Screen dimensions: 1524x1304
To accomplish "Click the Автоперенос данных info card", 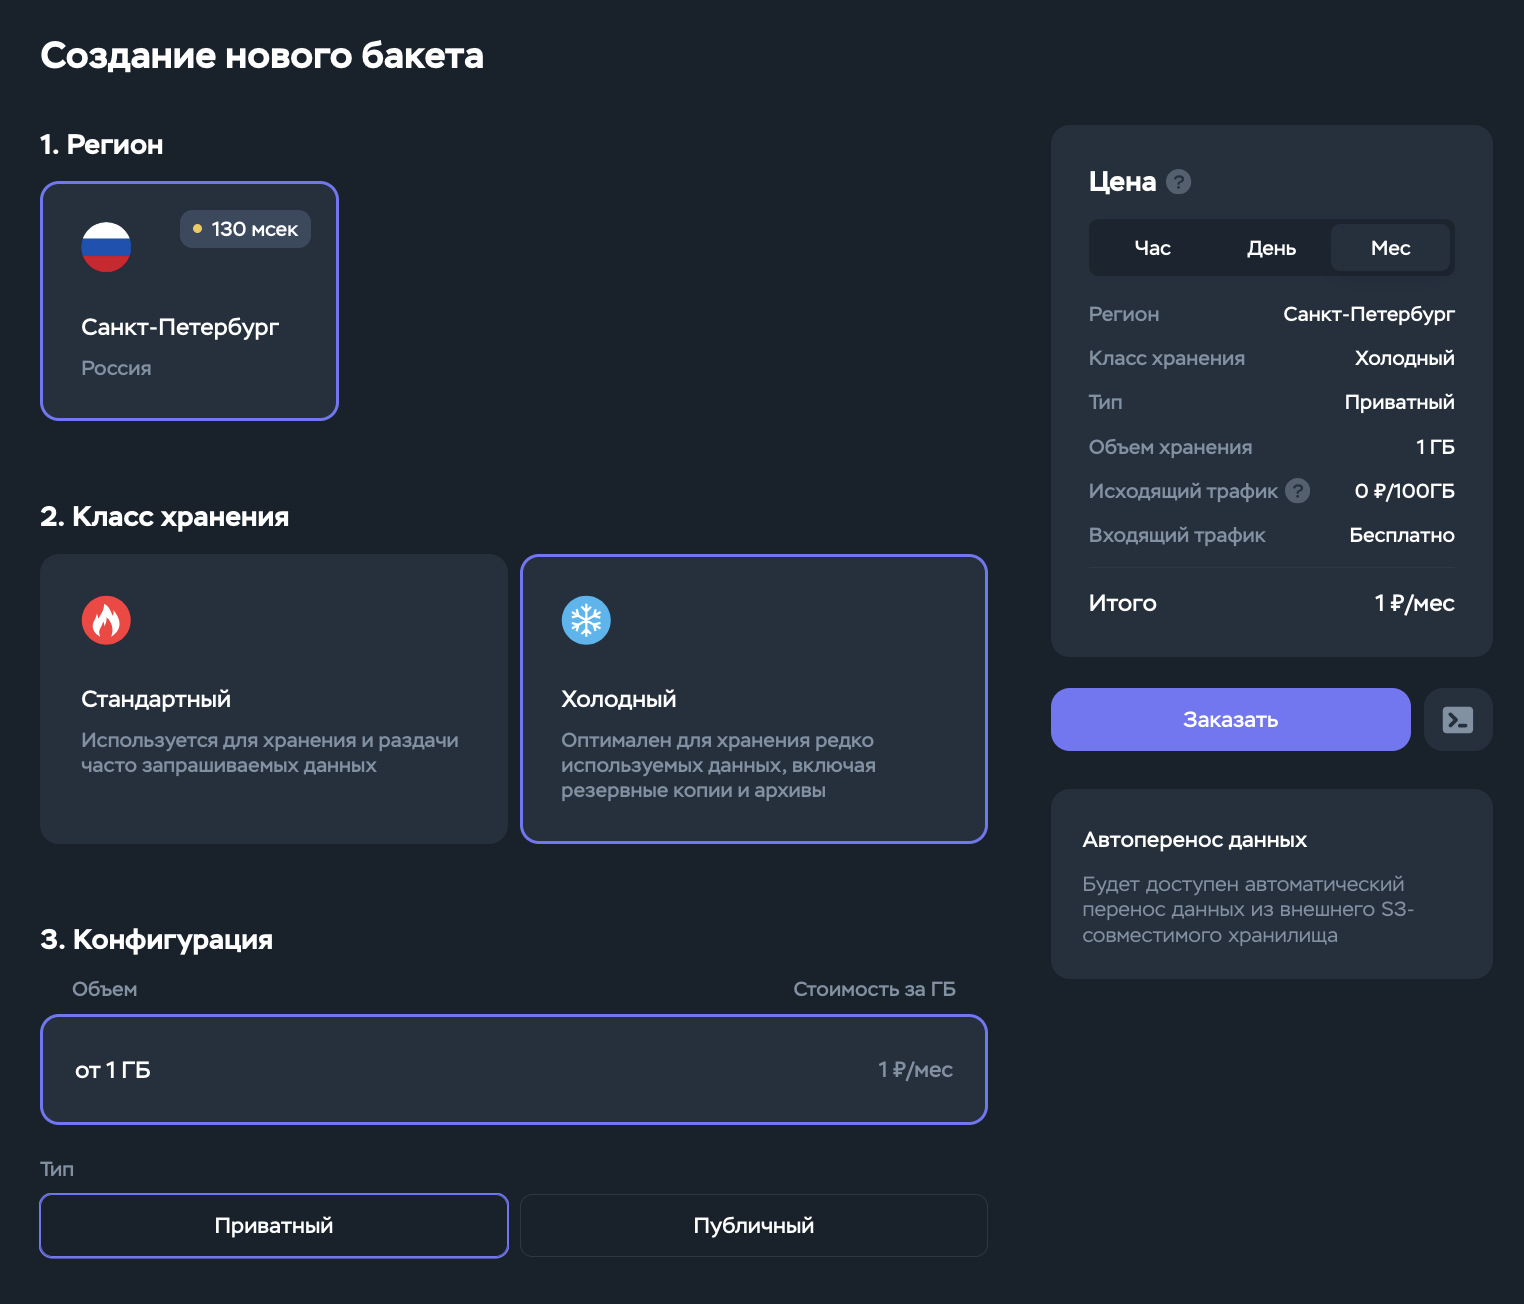I will [1272, 884].
